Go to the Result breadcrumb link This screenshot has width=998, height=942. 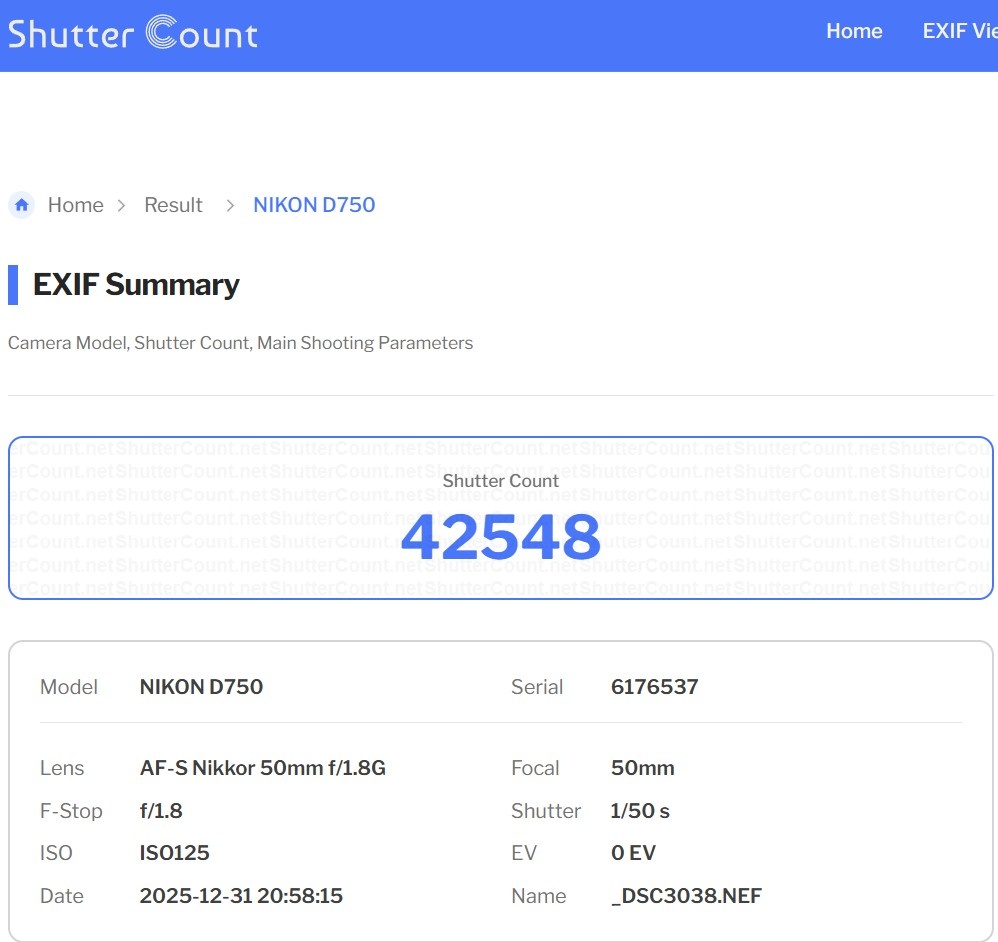[173, 205]
